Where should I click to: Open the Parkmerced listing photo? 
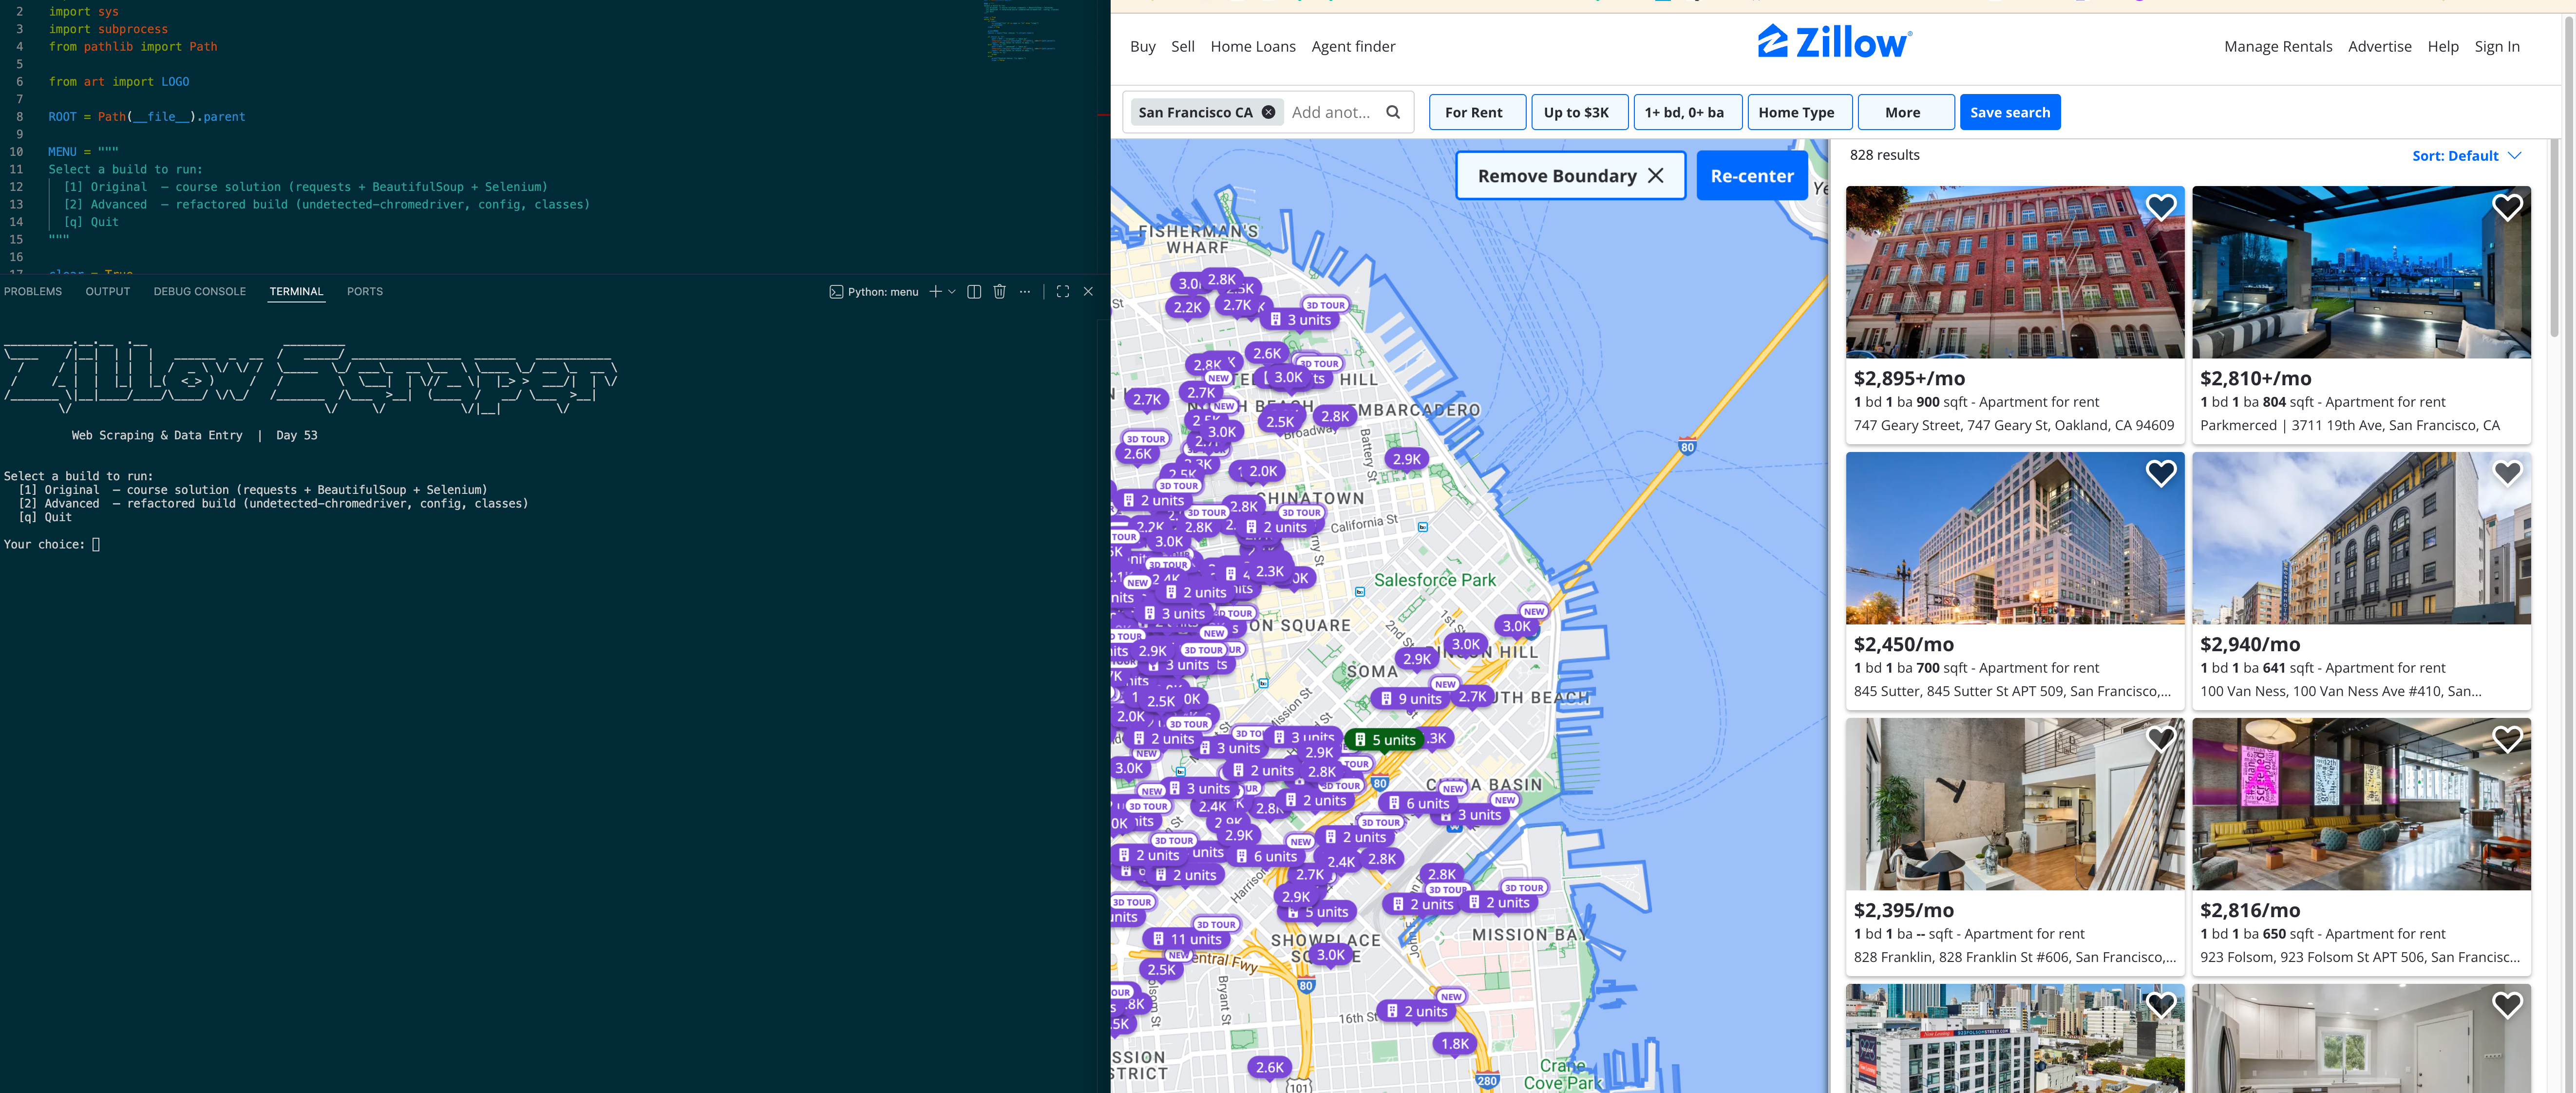click(x=2361, y=272)
